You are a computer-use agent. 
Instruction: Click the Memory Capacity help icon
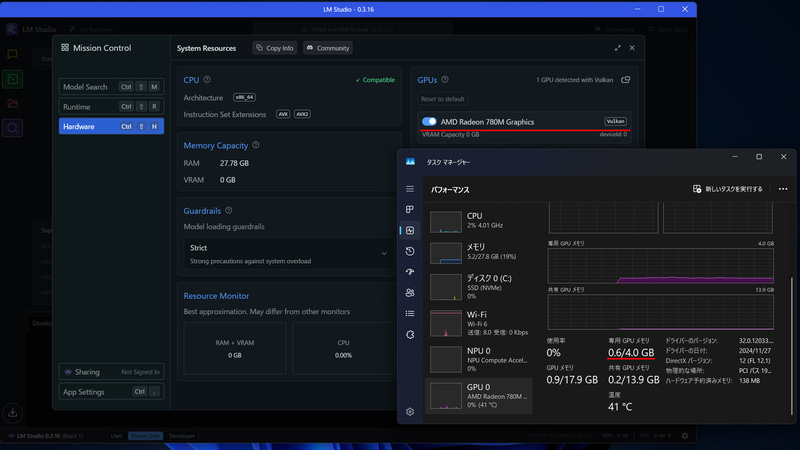click(x=256, y=145)
